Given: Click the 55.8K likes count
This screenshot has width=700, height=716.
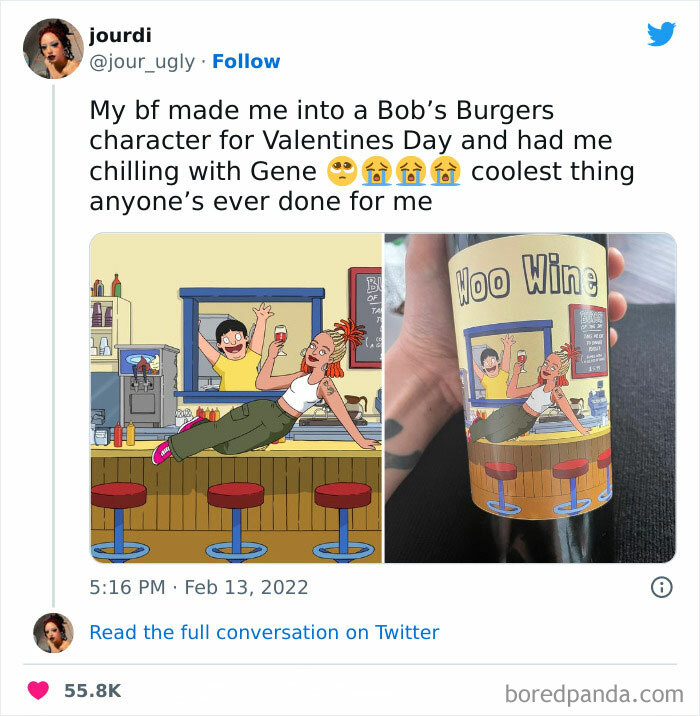Looking at the screenshot, I should click(93, 691).
